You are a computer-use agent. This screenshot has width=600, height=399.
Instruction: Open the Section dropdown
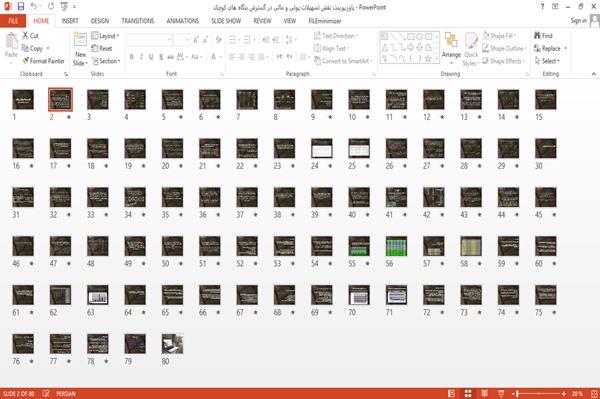pyautogui.click(x=106, y=61)
